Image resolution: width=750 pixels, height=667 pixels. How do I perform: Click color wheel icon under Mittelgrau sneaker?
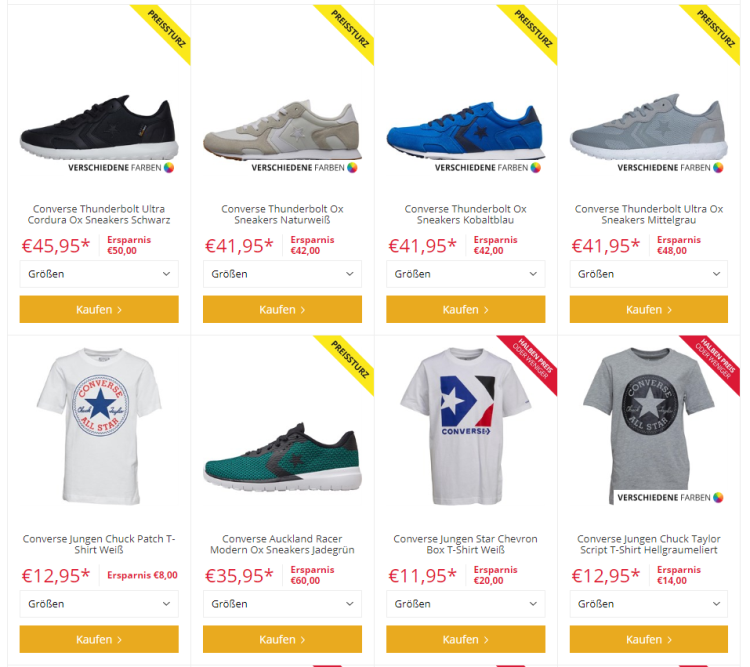[x=718, y=167]
